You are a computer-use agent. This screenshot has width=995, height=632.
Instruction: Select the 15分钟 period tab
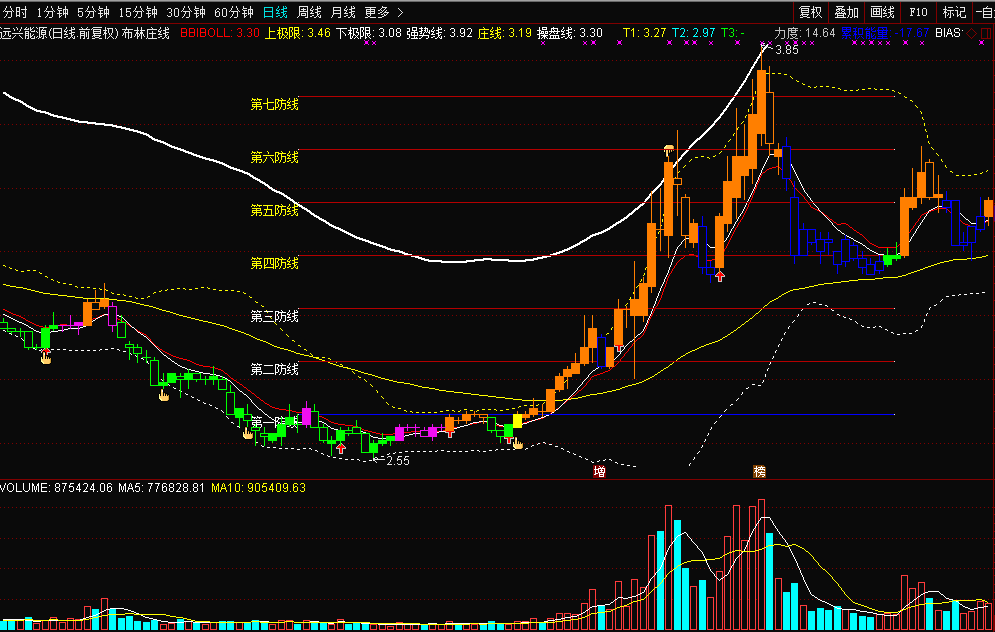point(138,12)
